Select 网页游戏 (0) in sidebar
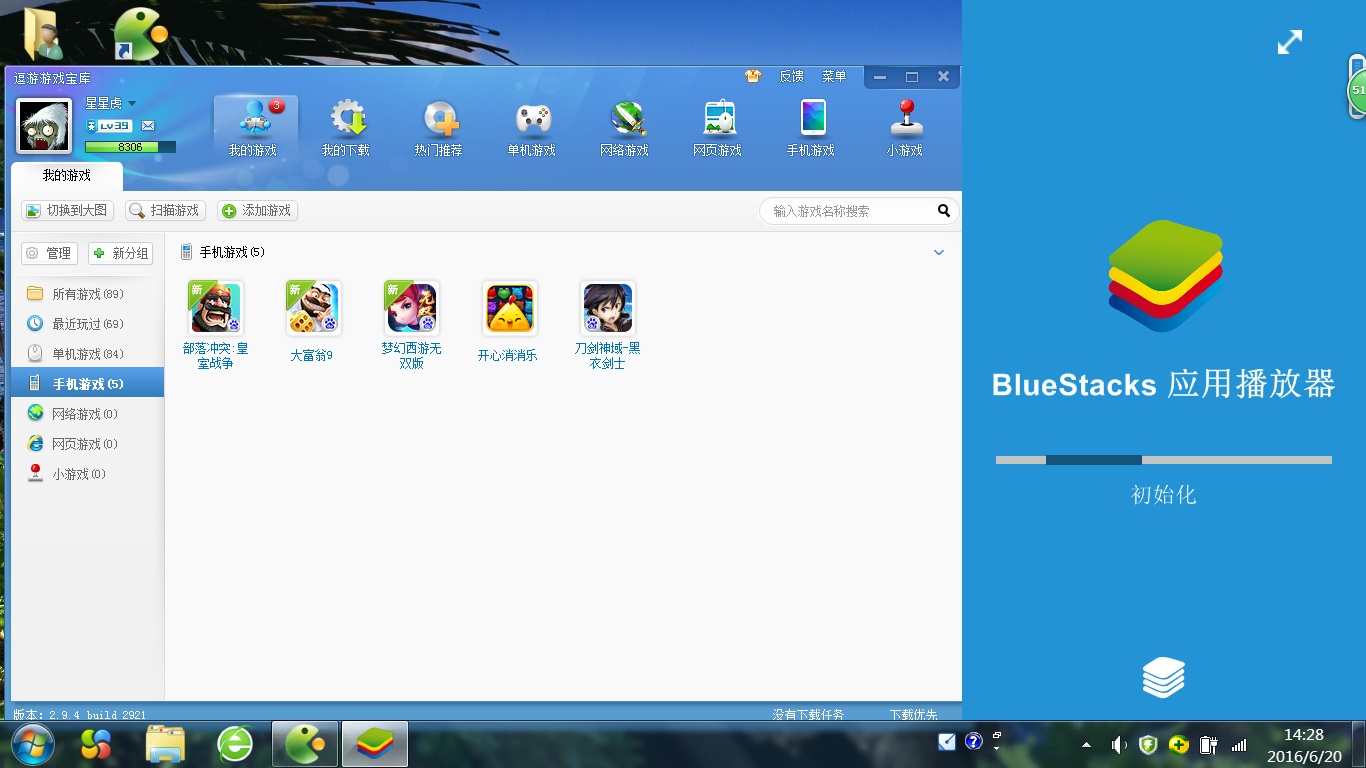This screenshot has height=768, width=1366. (x=87, y=444)
